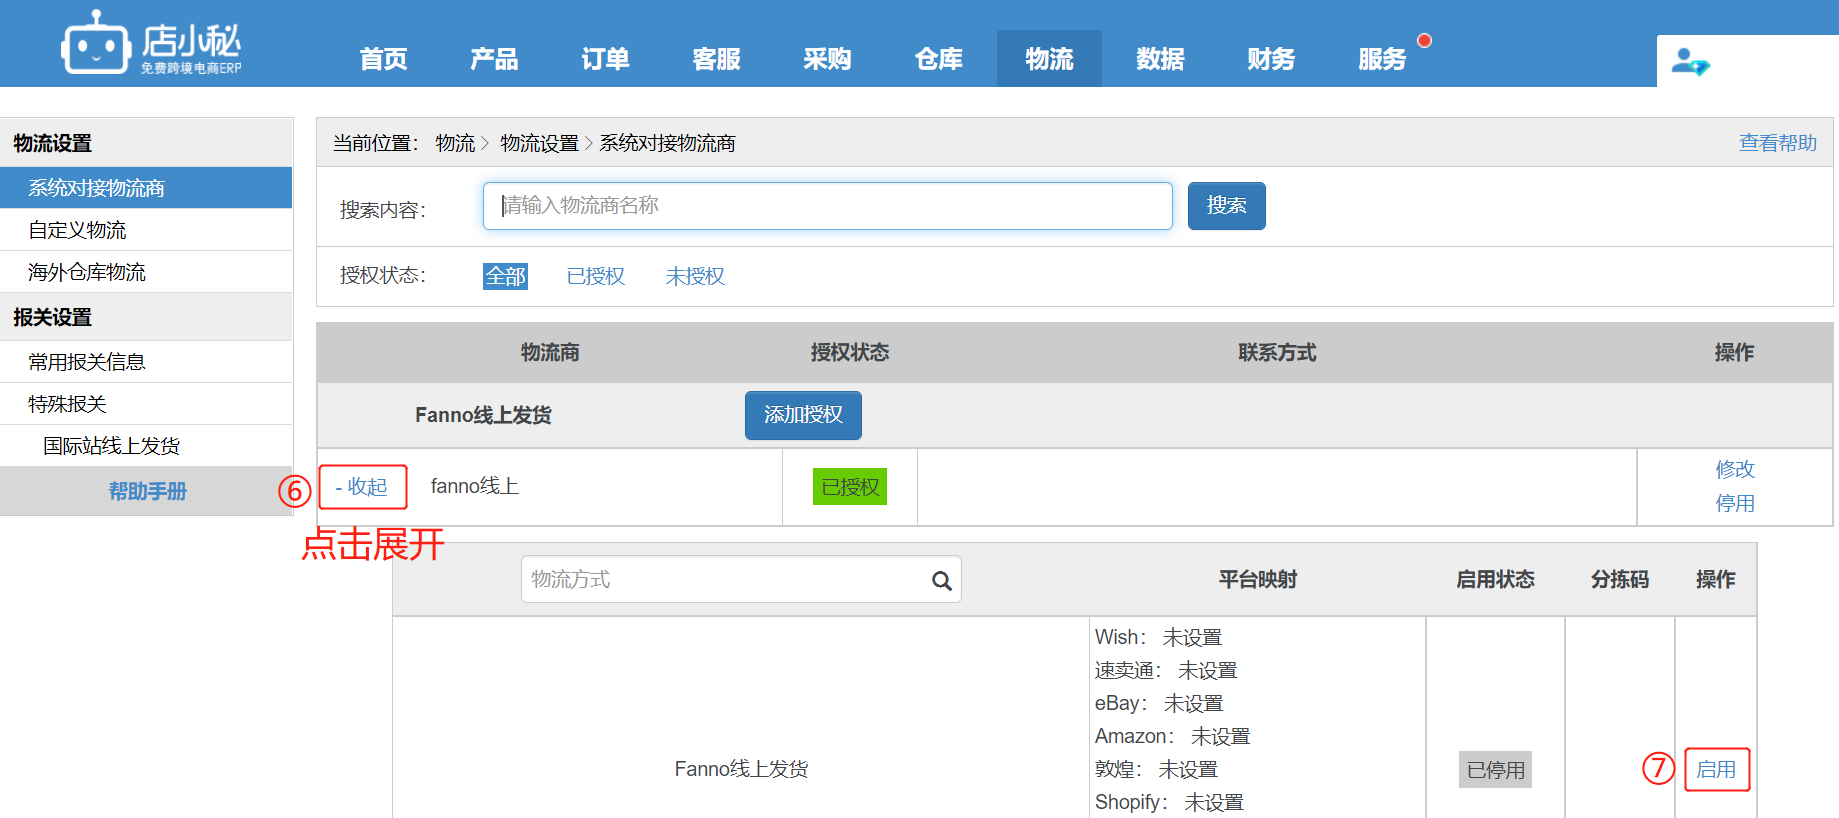Select 系统对接物流商 in sidebar
The image size is (1839, 818).
point(146,188)
